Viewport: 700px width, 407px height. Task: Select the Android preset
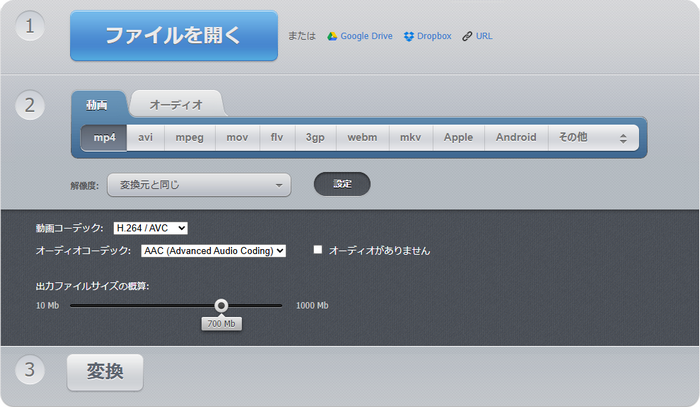(517, 137)
